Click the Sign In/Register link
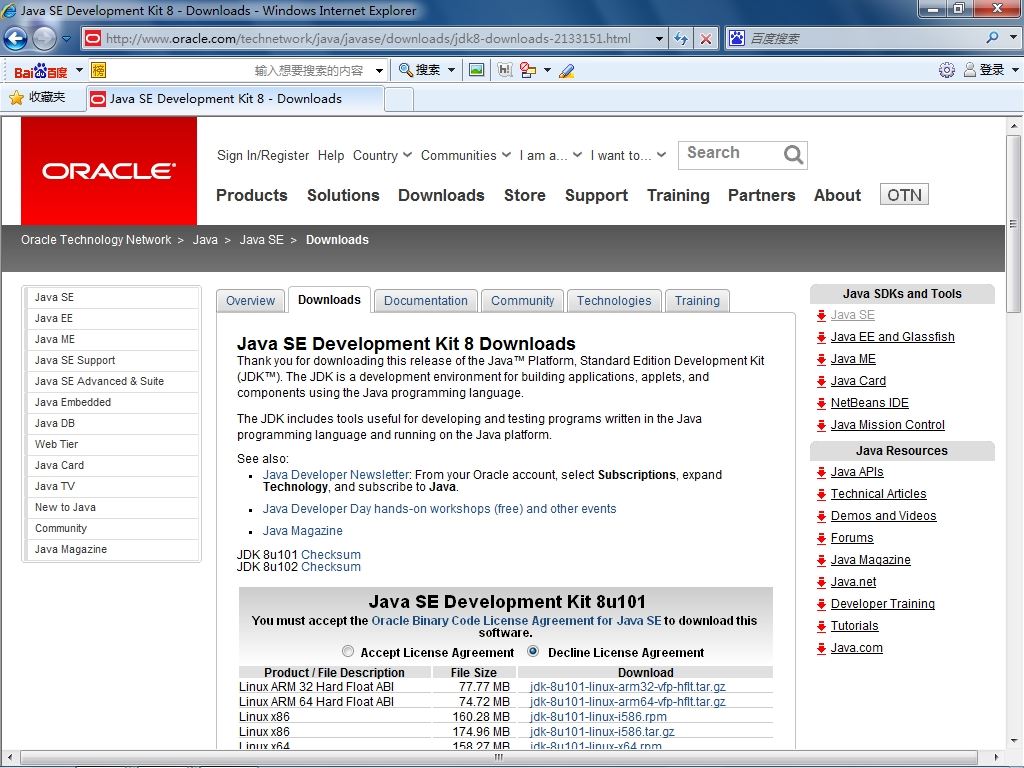 pos(263,155)
